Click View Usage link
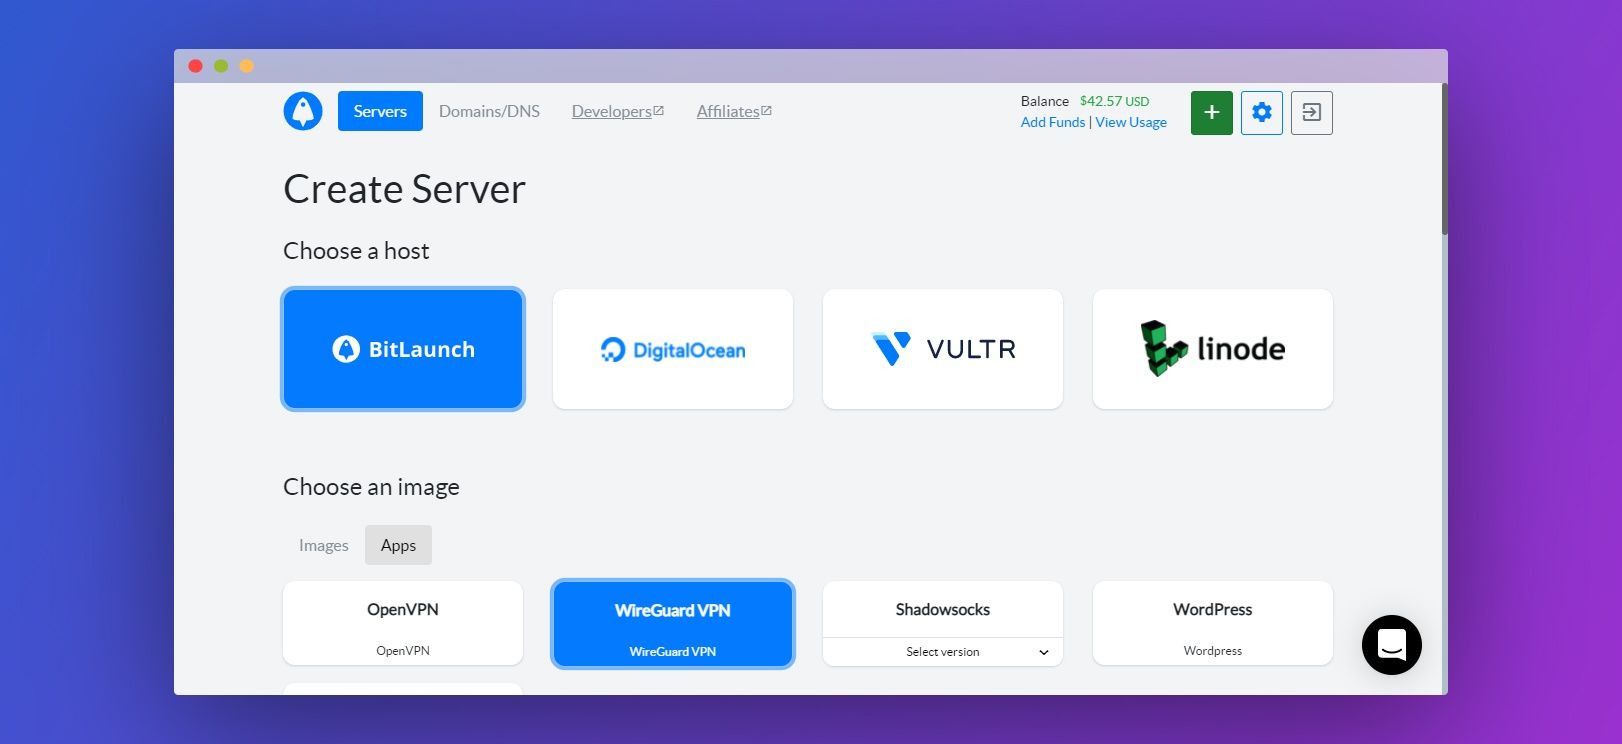Image resolution: width=1622 pixels, height=744 pixels. click(1131, 122)
